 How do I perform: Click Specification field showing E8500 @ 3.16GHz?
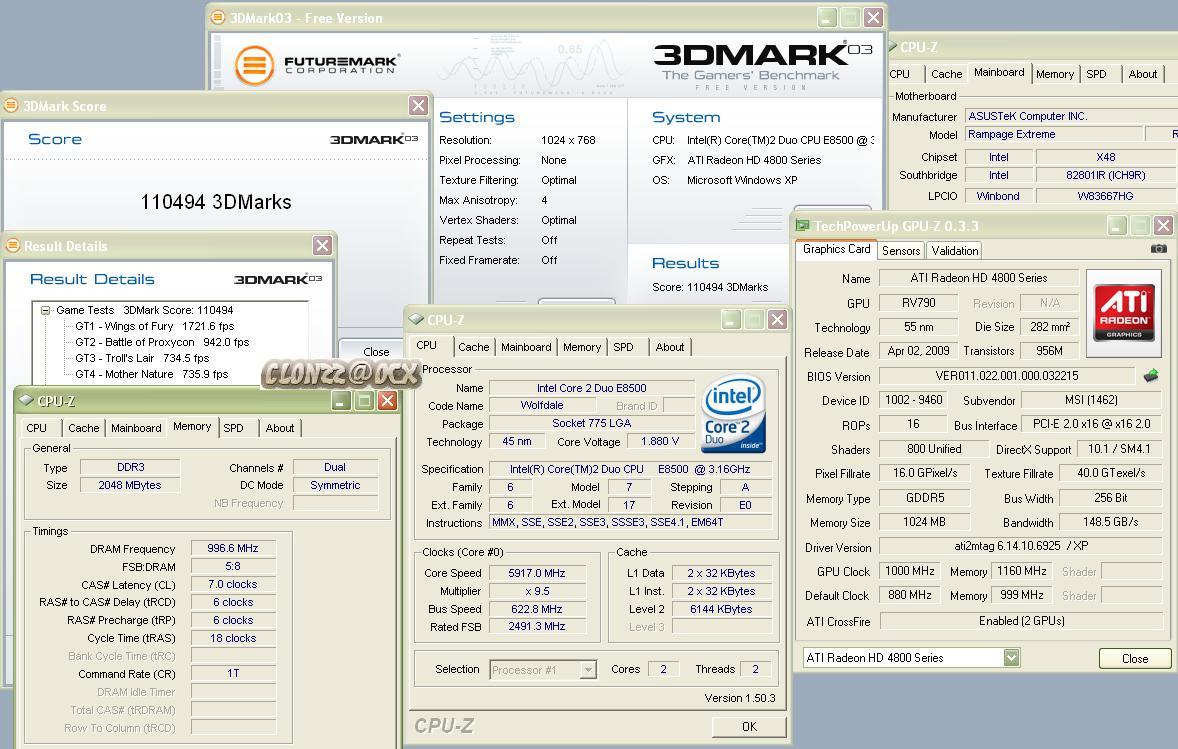pyautogui.click(x=630, y=470)
